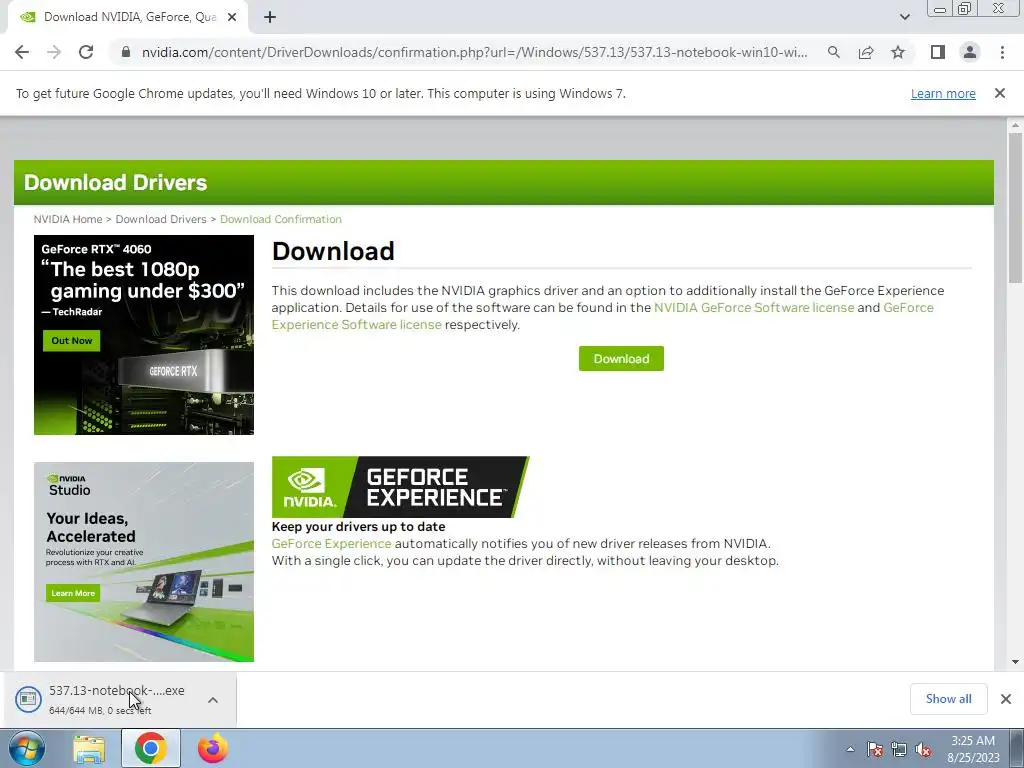Open NVIDIA GeForce Software license link
Viewport: 1024px width, 768px height.
click(754, 308)
